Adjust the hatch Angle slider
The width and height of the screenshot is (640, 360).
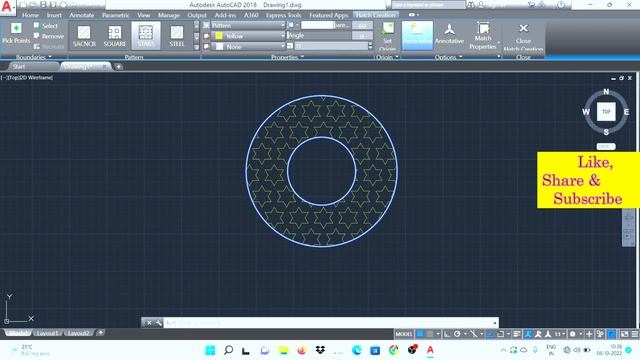pos(319,36)
